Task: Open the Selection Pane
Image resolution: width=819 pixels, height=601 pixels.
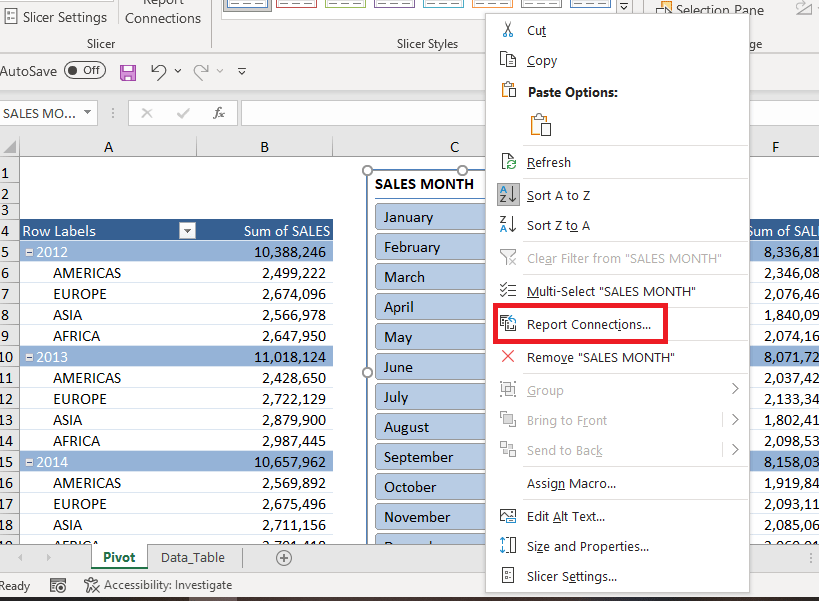Action: click(710, 9)
